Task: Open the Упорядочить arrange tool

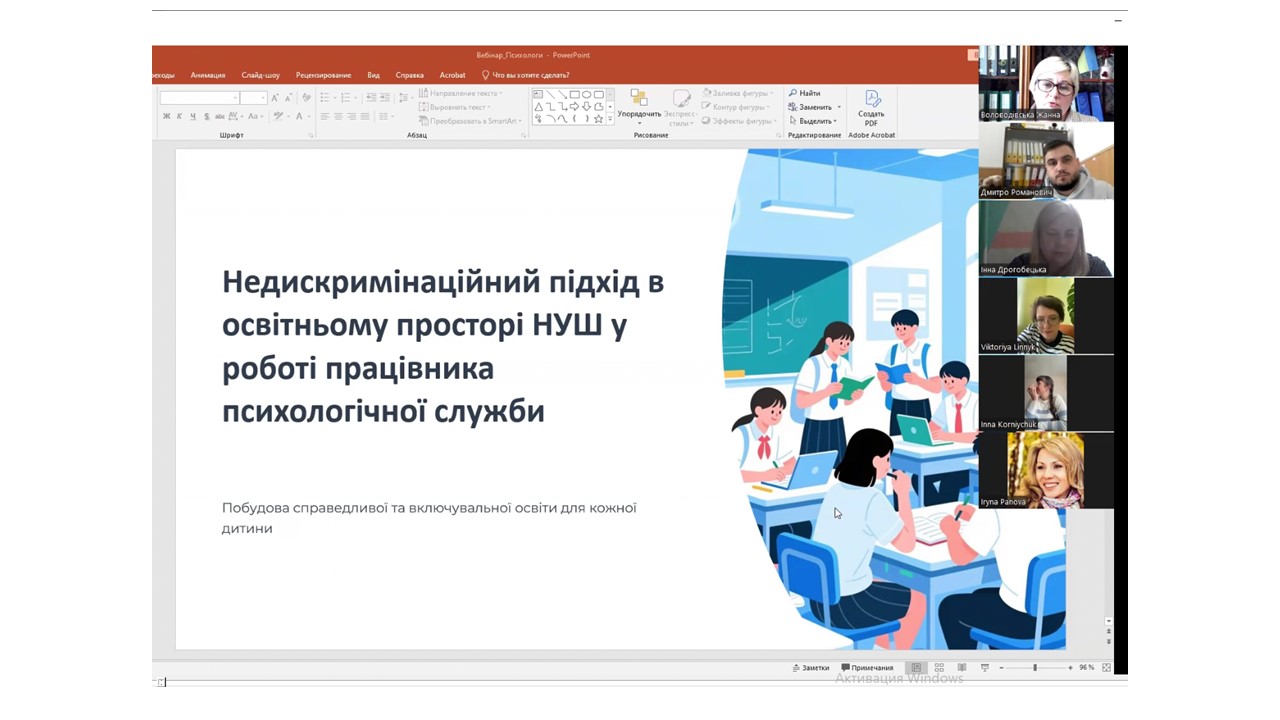Action: tap(639, 104)
